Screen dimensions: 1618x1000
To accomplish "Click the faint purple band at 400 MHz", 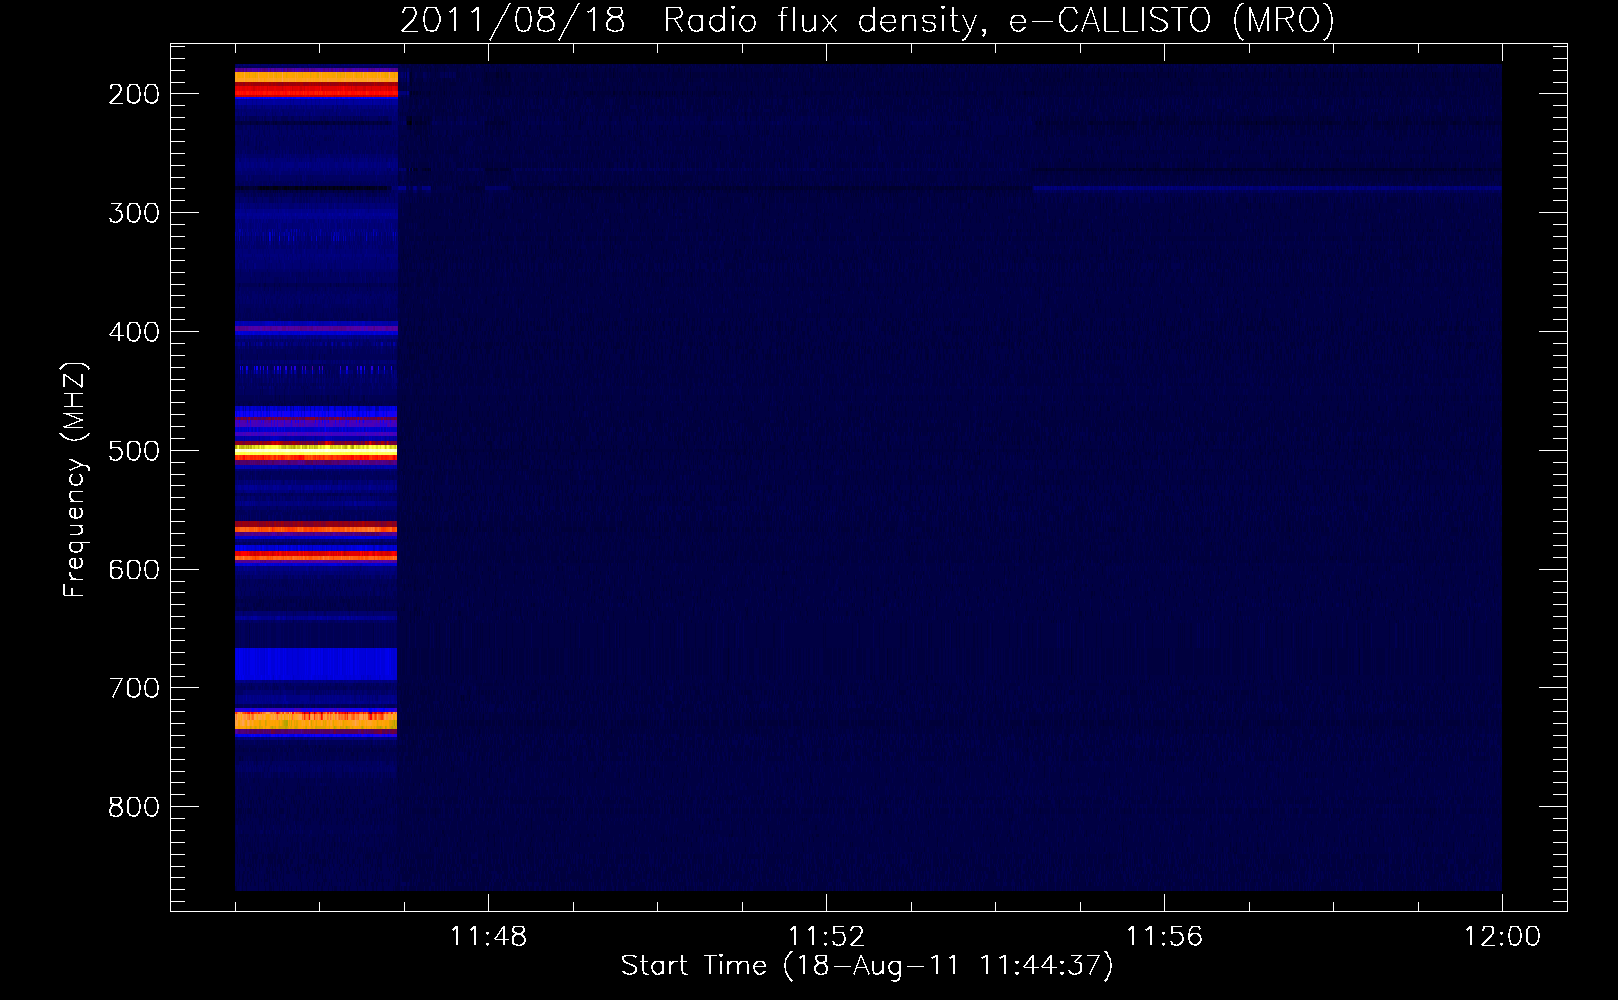I will point(316,328).
